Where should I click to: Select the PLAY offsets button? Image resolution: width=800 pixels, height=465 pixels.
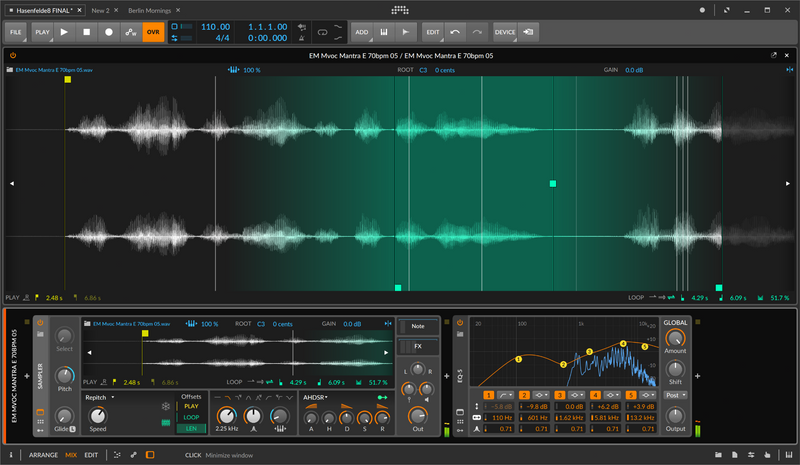click(x=191, y=406)
